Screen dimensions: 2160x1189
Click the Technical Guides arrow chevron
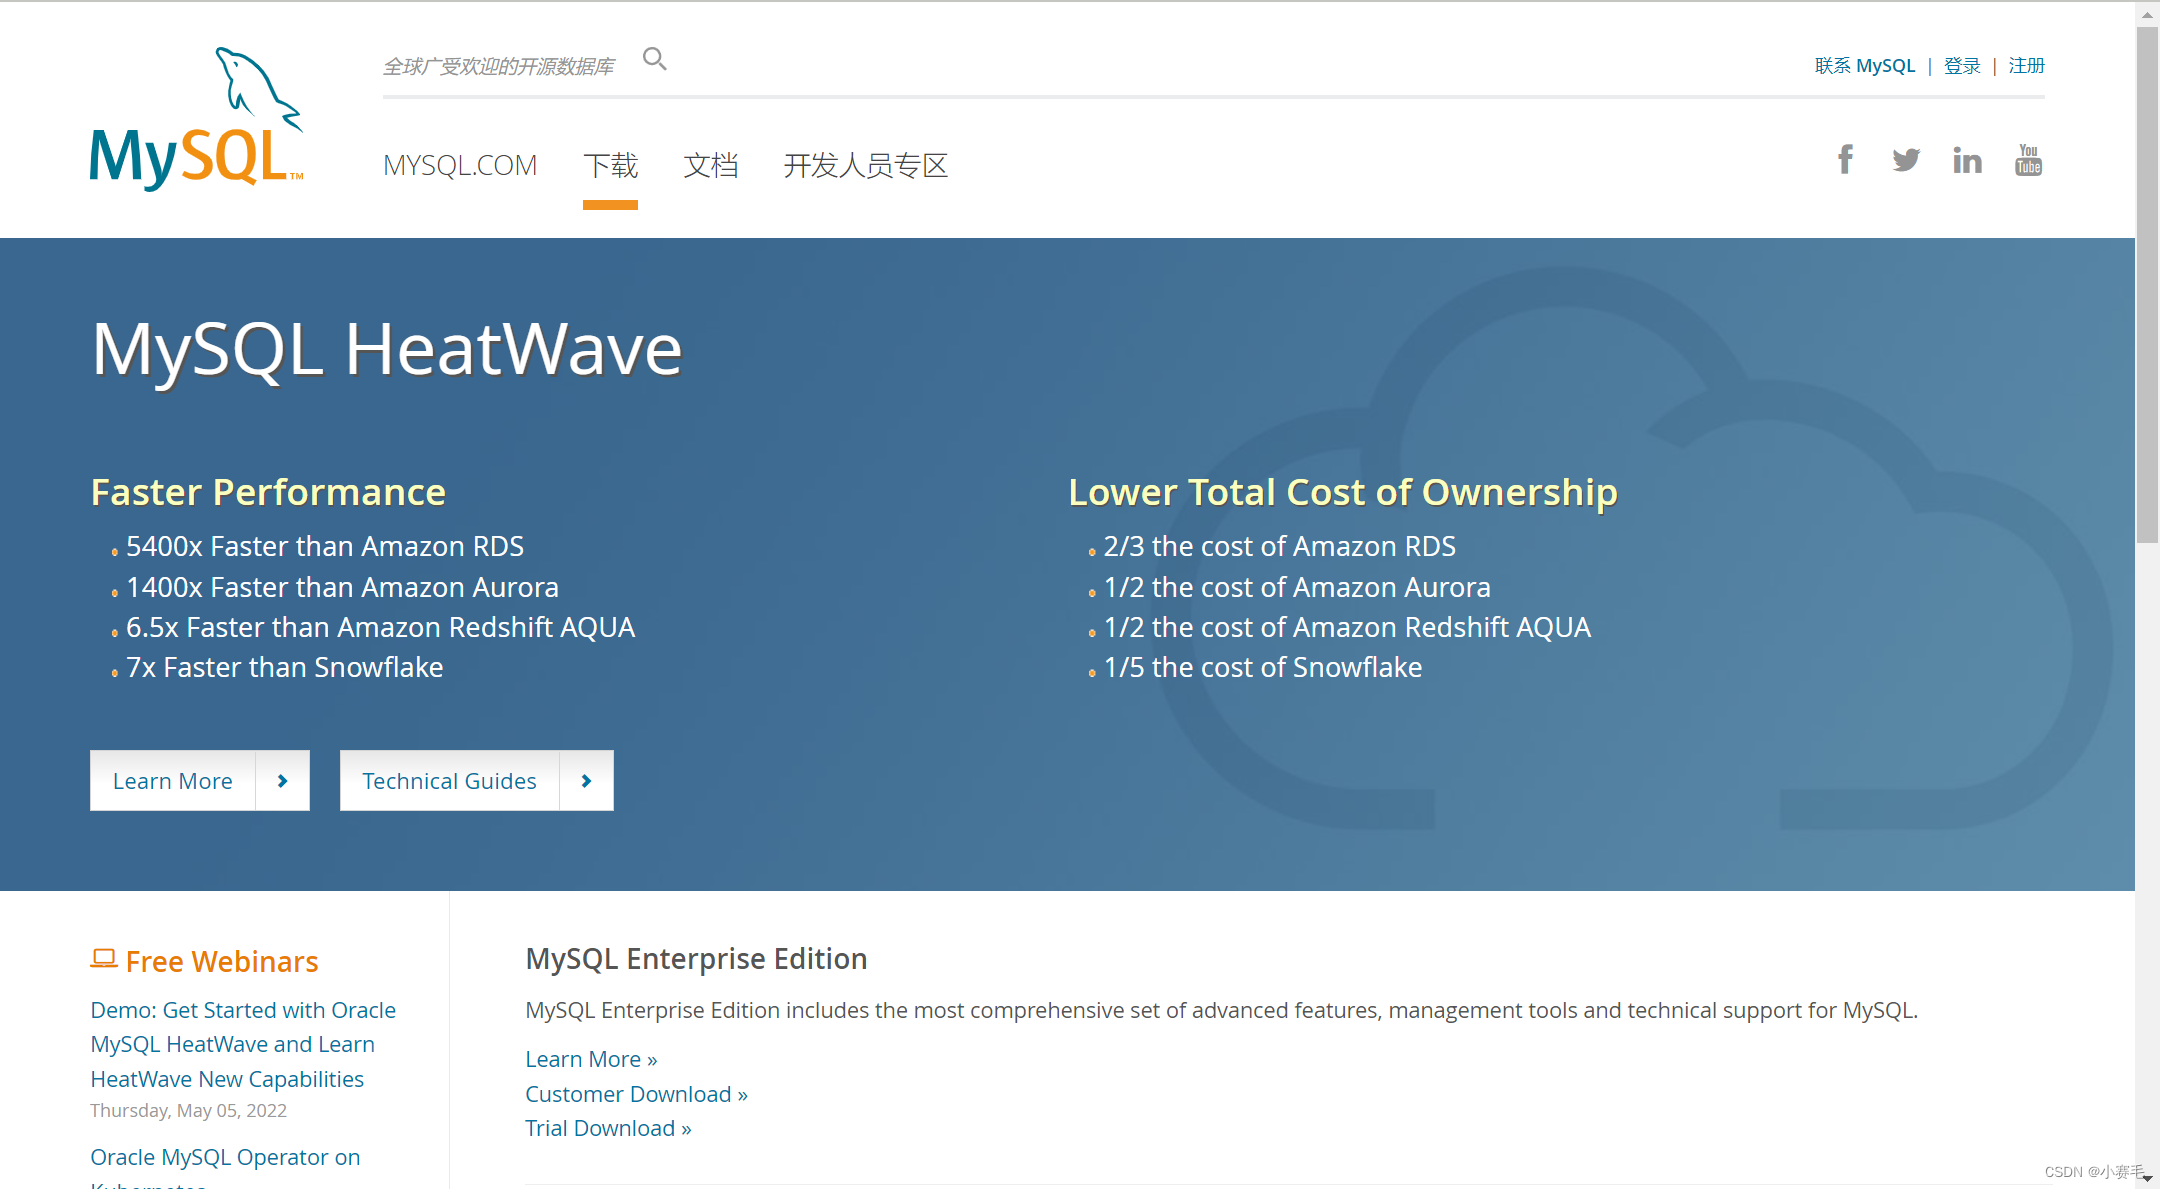tap(587, 781)
